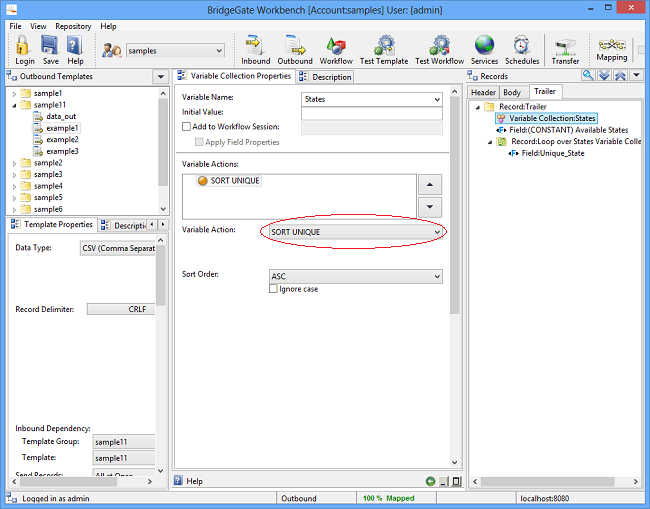Click the Login toolbar icon
Screen dimensions: 650x509
(x=24, y=45)
